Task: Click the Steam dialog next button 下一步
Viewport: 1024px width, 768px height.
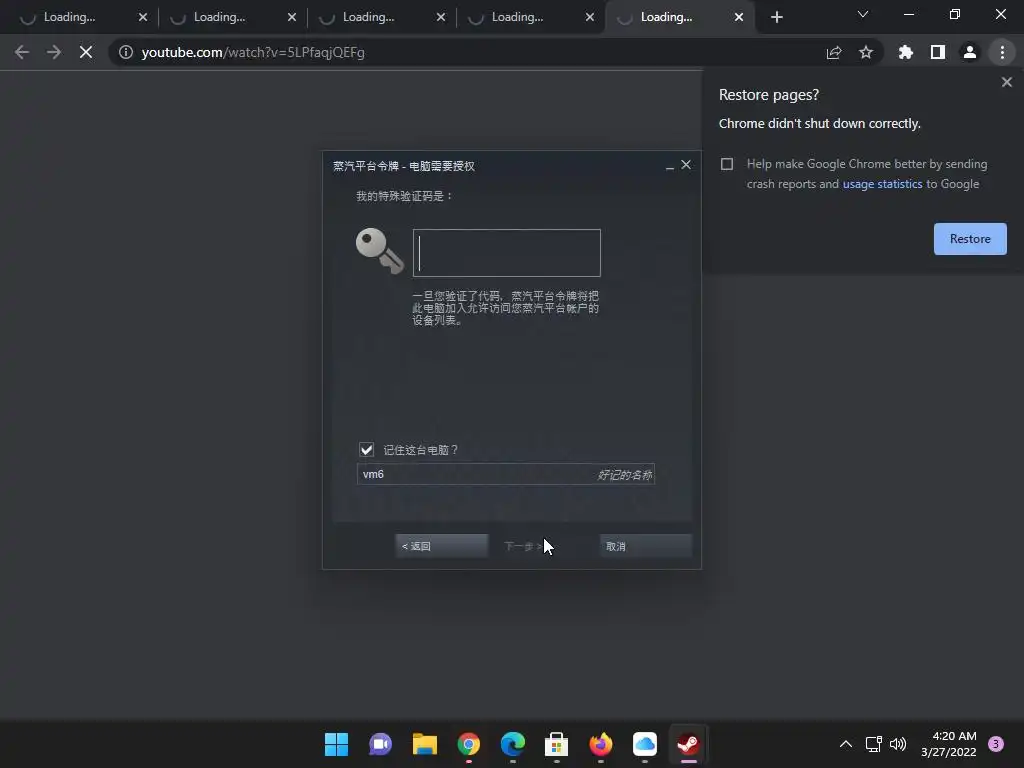Action: [524, 546]
